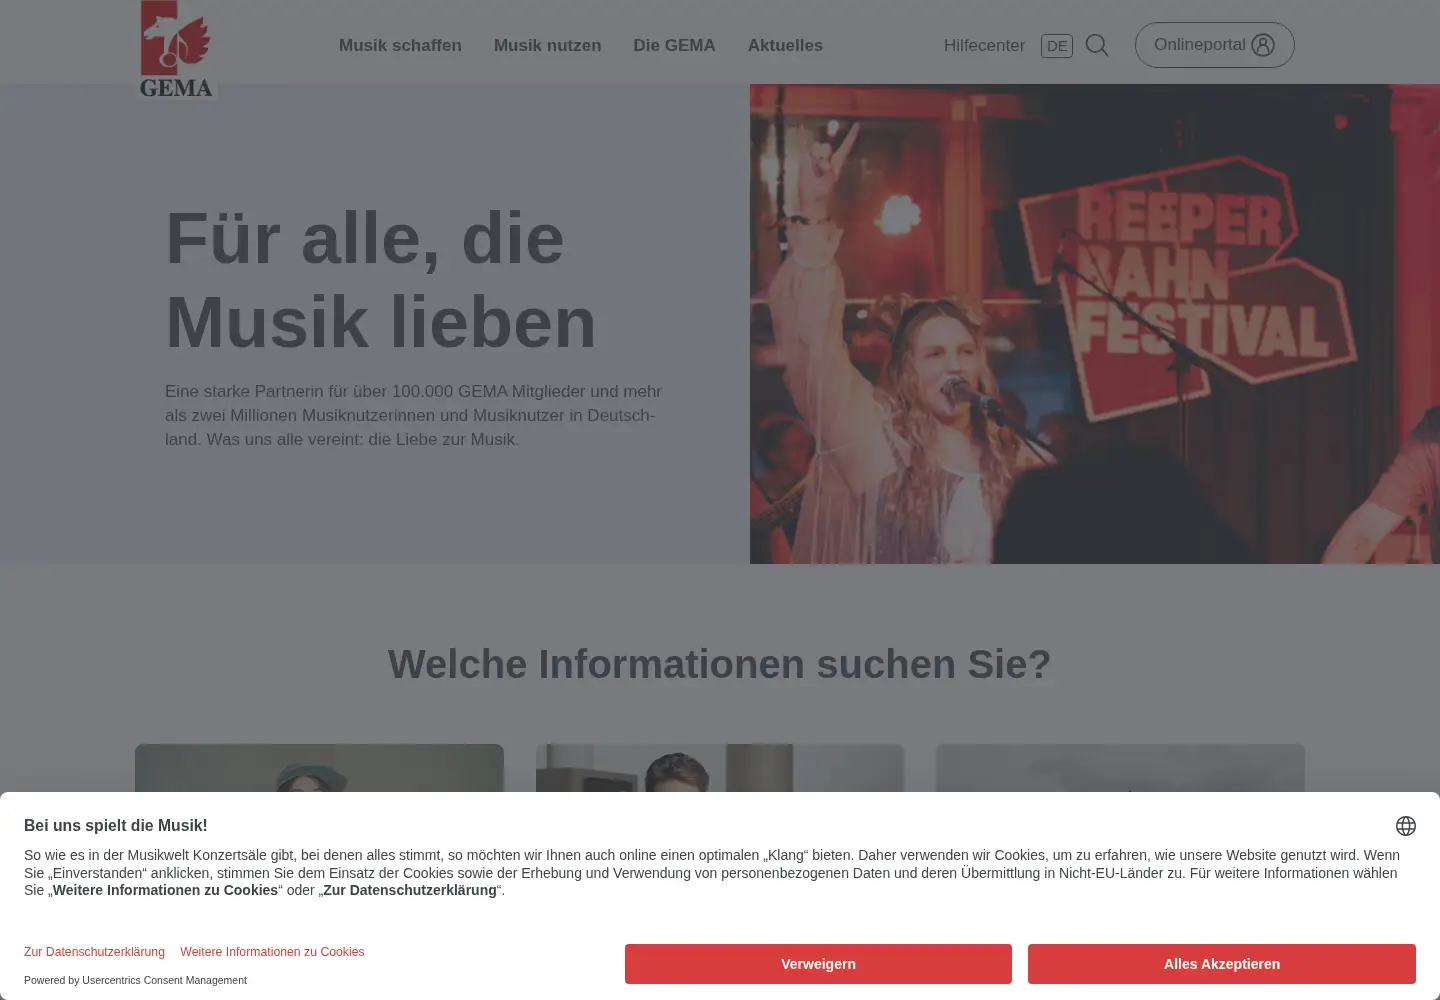Open the Die GEMA menu
The image size is (1440, 1000).
[674, 45]
